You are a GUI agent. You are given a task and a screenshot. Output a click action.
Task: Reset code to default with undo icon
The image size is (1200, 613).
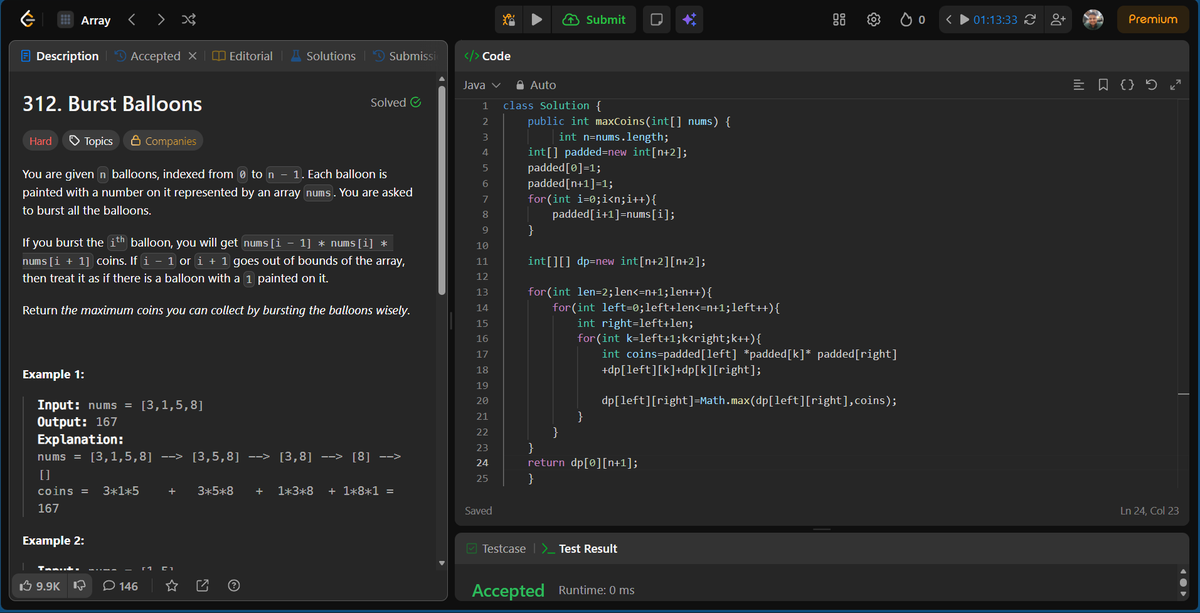pos(1151,85)
